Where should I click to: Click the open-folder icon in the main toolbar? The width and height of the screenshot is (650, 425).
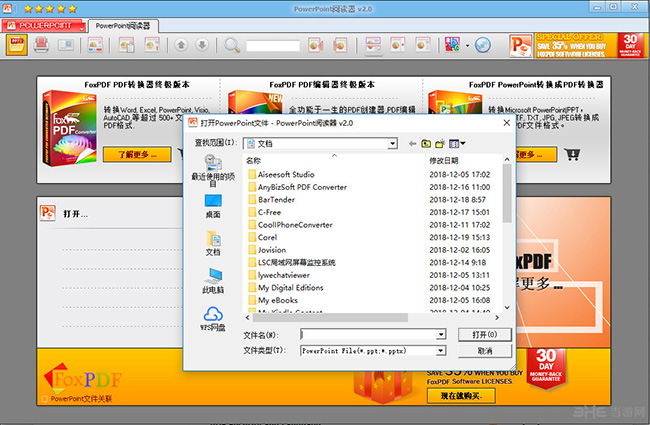(x=17, y=45)
